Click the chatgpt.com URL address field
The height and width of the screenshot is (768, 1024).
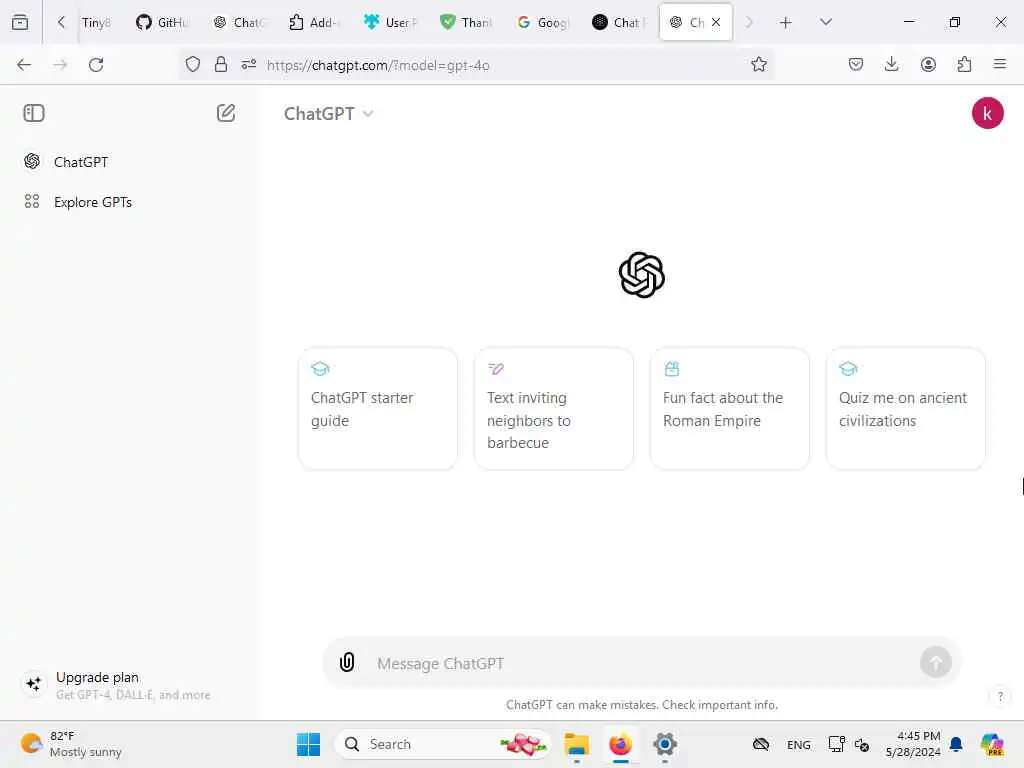pyautogui.click(x=503, y=65)
